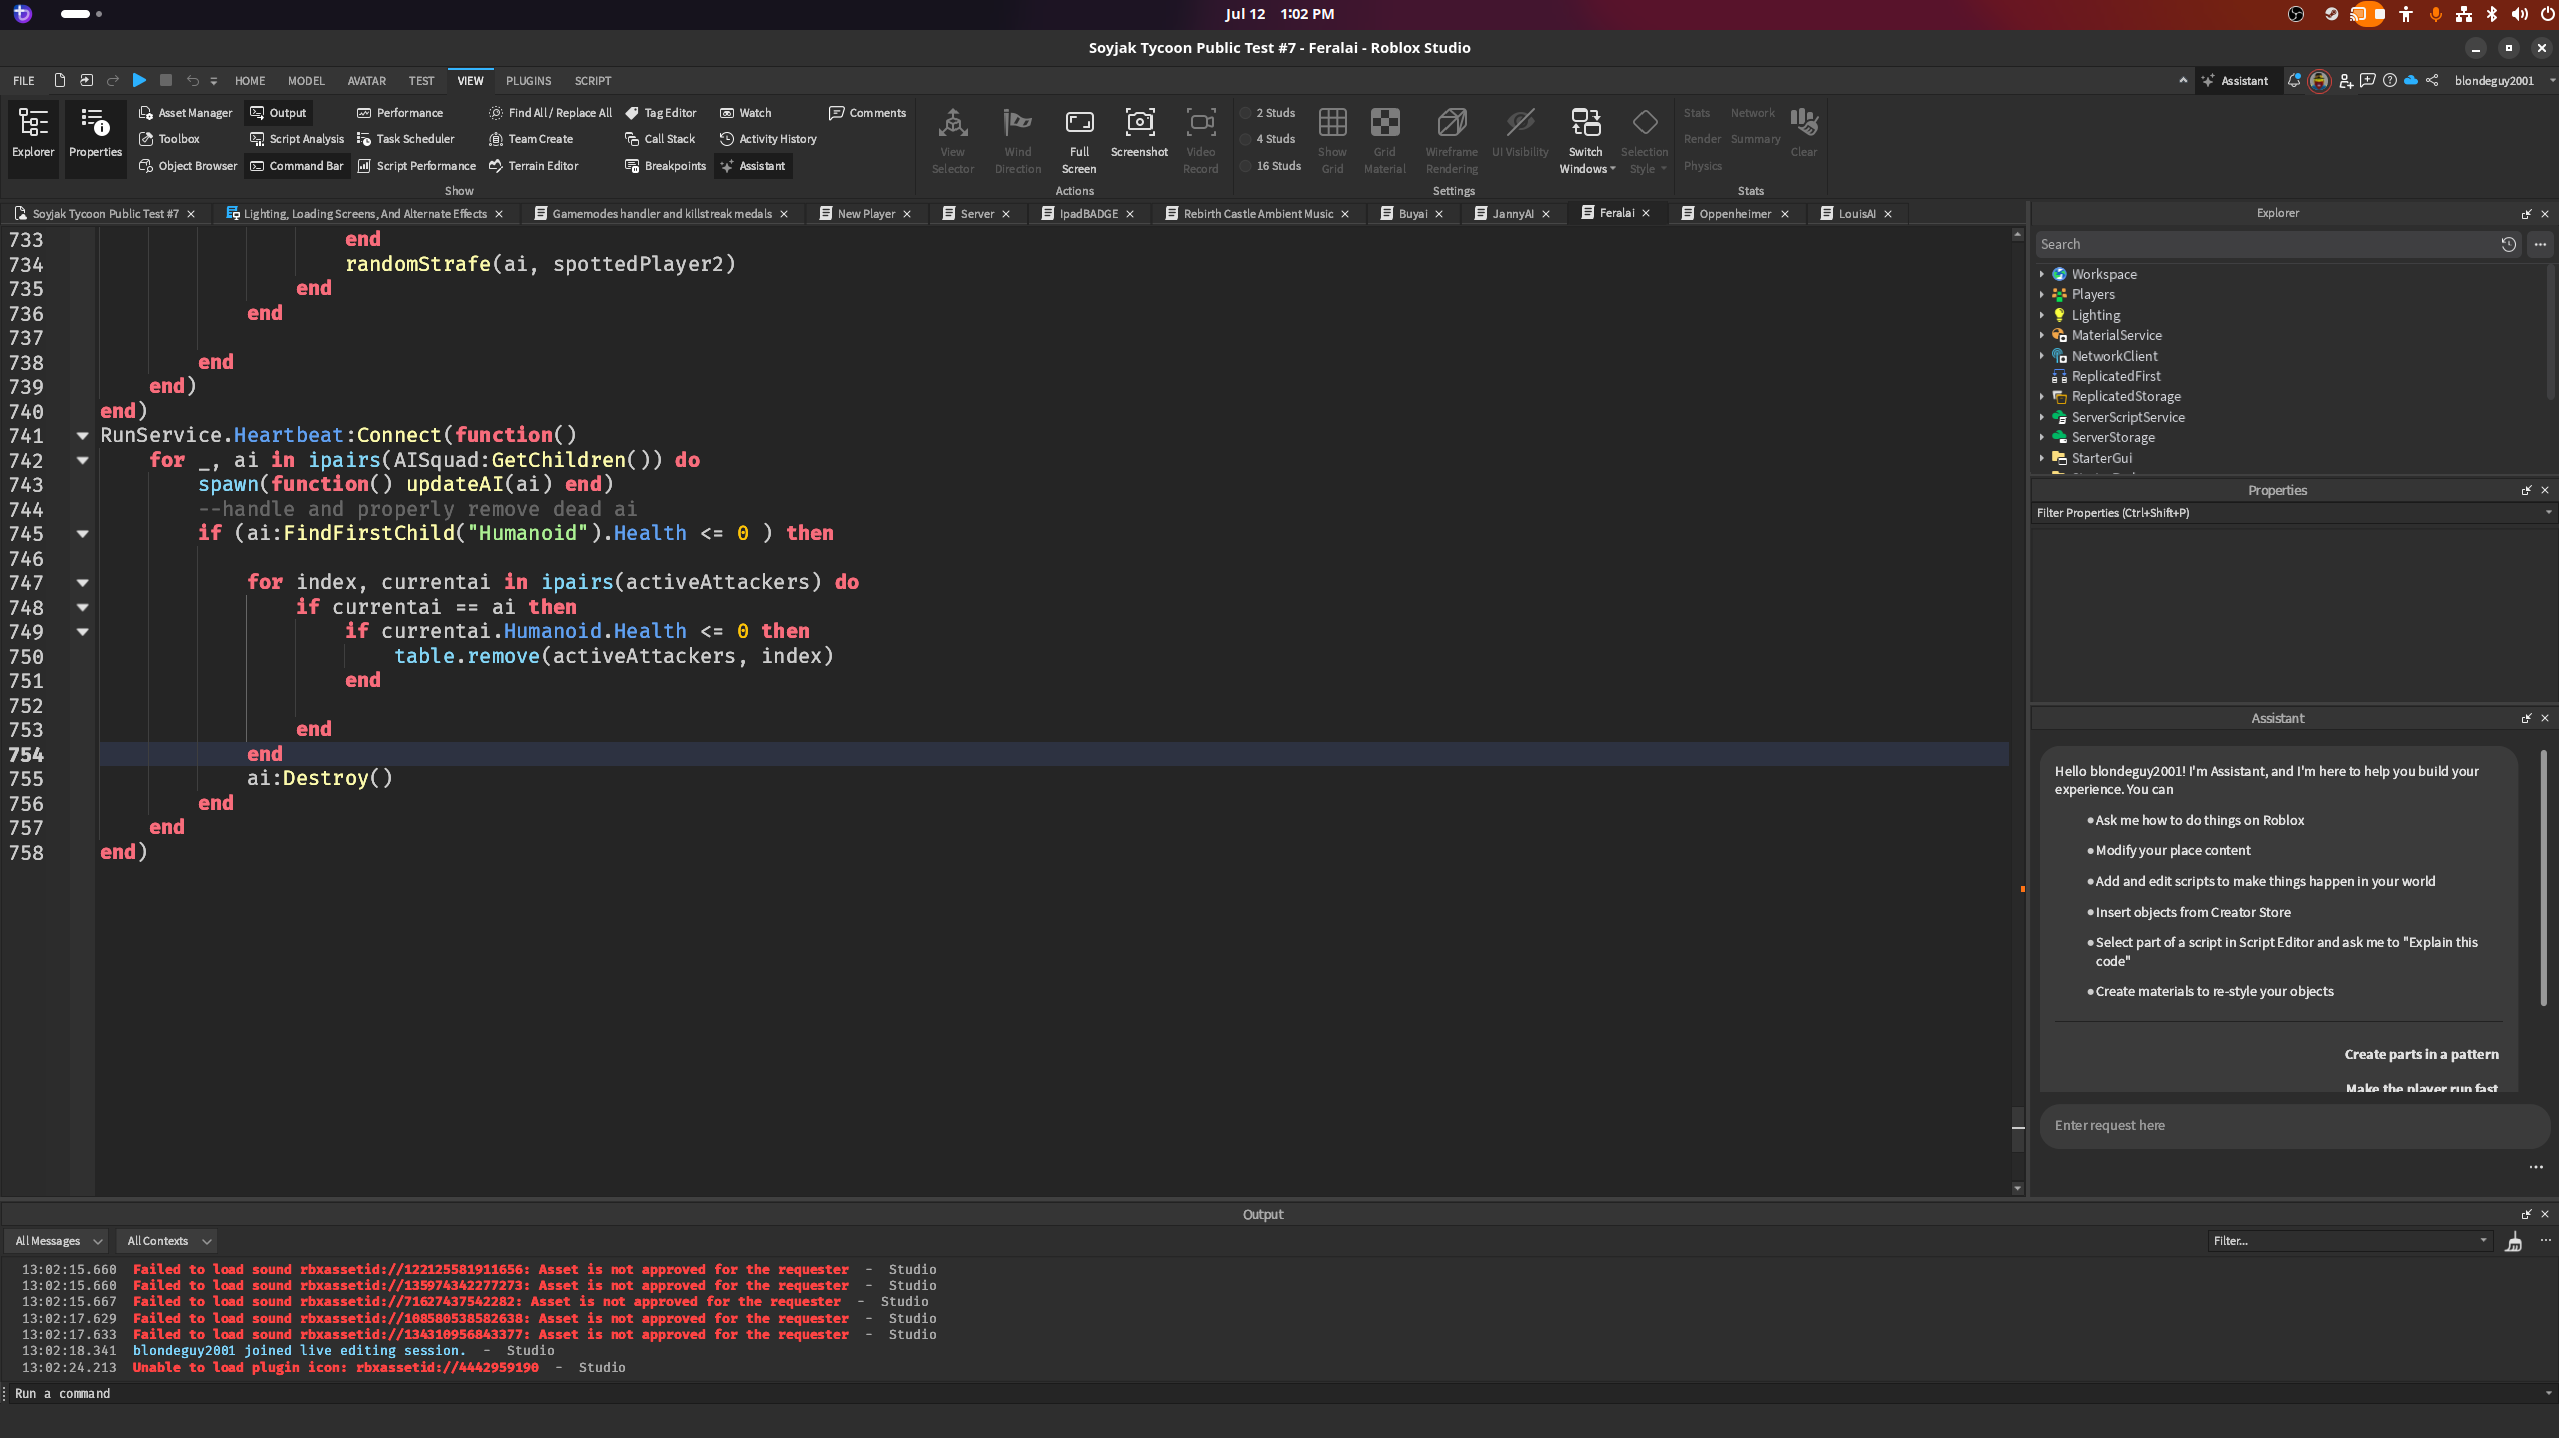Screen dimensions: 2559x1438
Task: Open the FILE menu
Action: [x=24, y=81]
